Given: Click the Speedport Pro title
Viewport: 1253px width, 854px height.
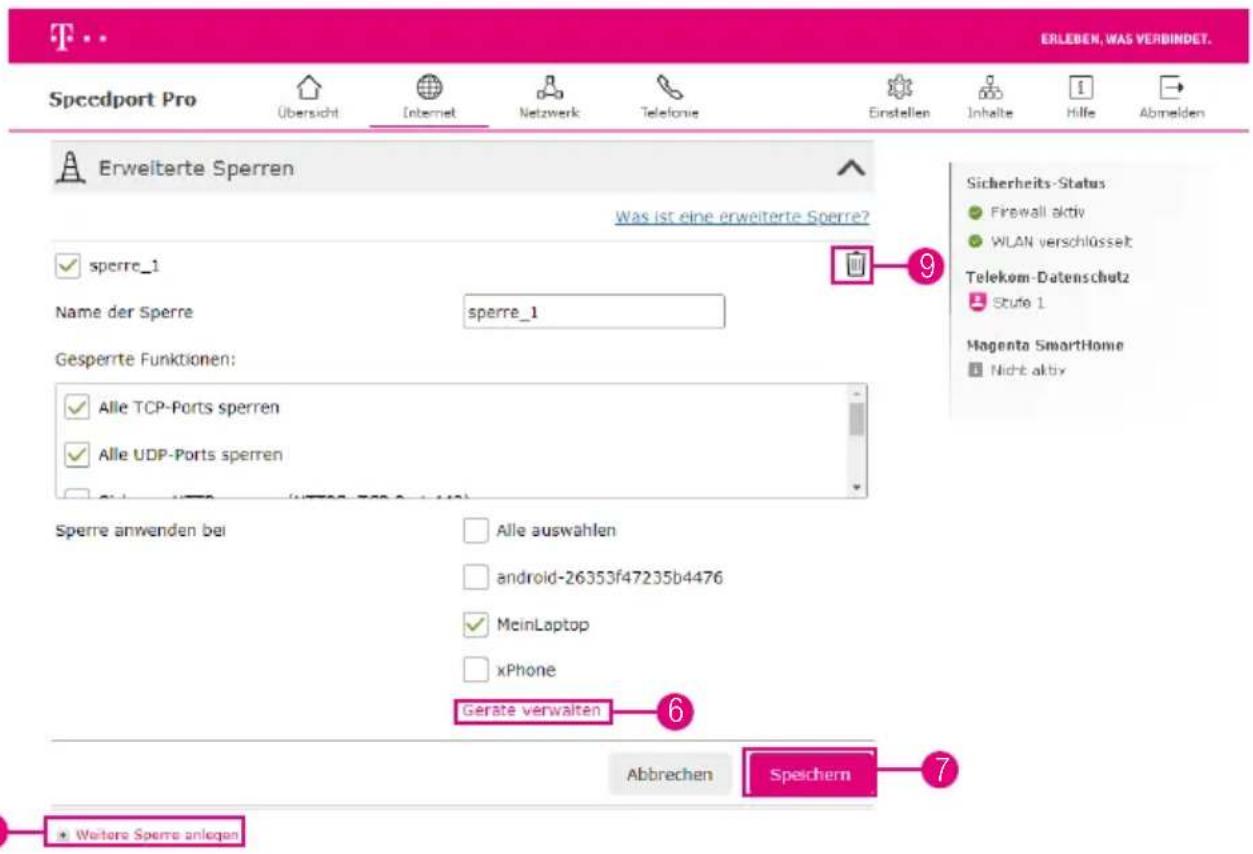Looking at the screenshot, I should (122, 100).
